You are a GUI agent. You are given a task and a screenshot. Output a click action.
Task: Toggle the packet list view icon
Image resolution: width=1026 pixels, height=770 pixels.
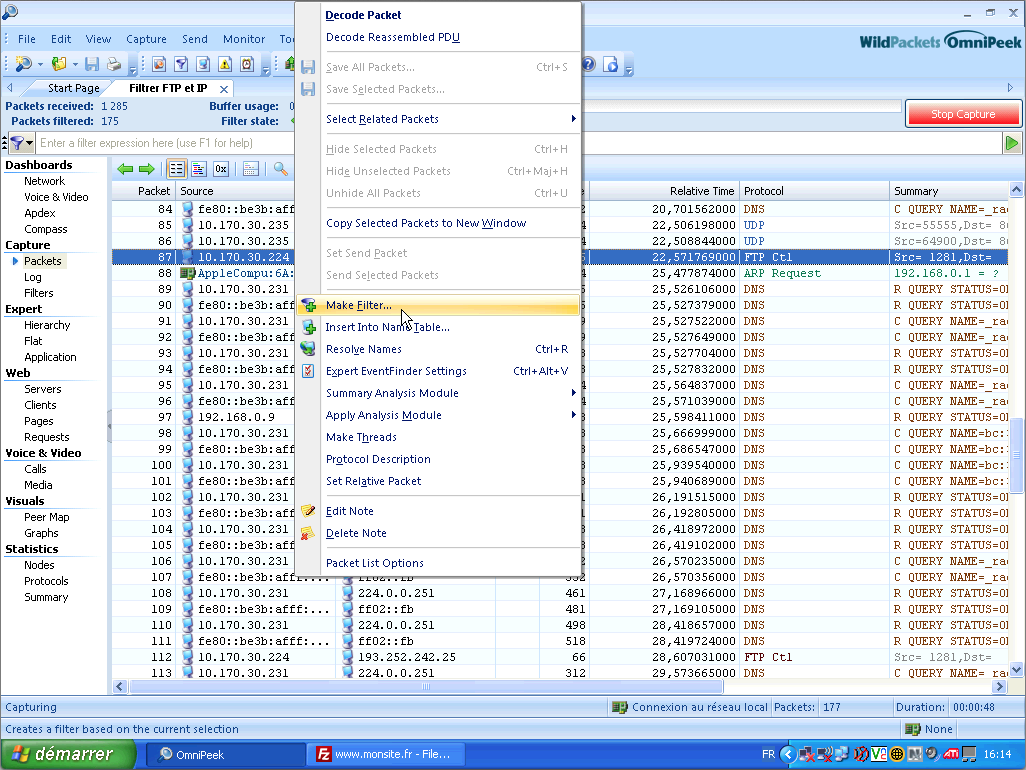click(177, 169)
